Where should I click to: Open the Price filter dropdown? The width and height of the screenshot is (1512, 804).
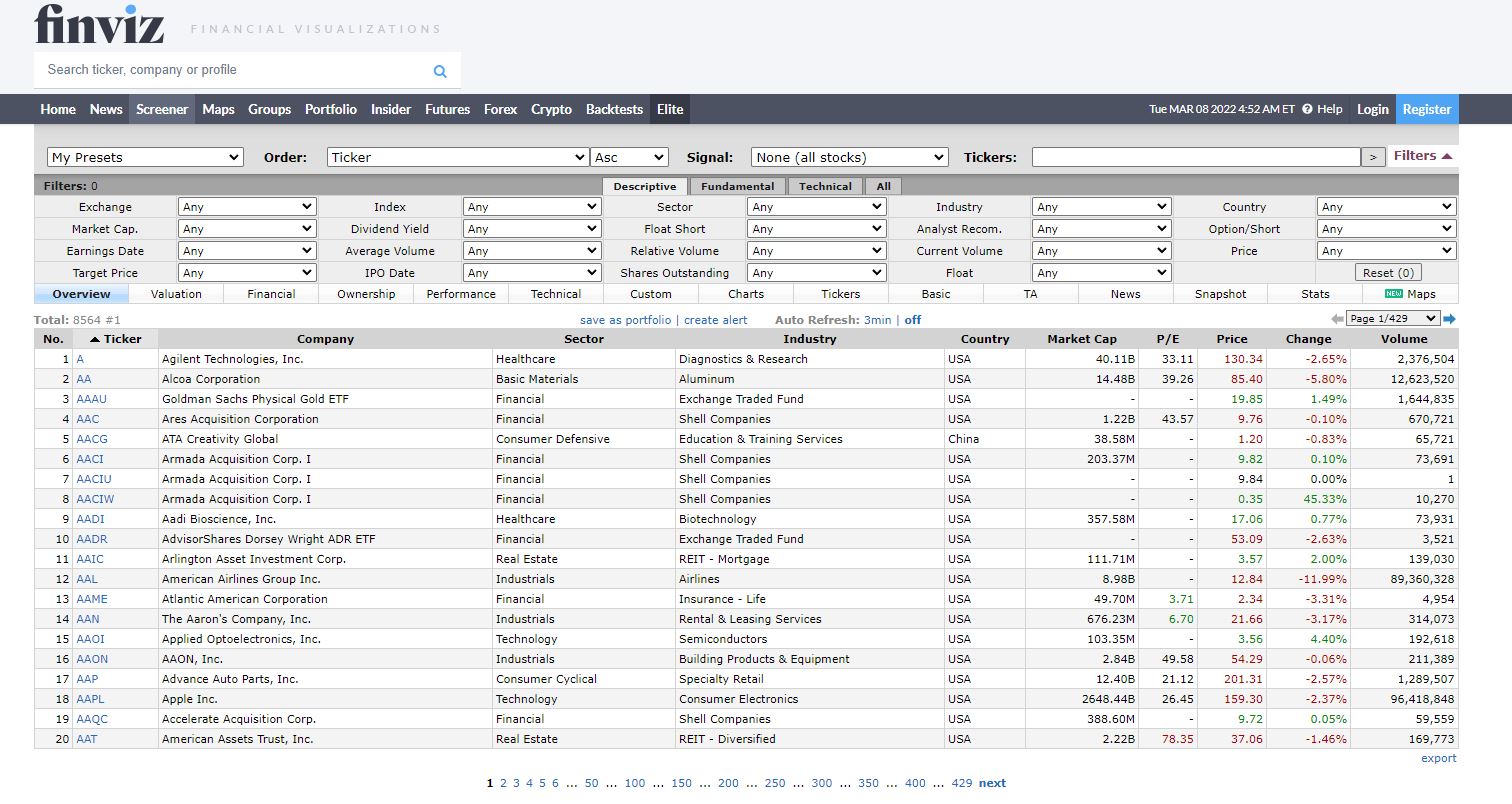[1387, 251]
